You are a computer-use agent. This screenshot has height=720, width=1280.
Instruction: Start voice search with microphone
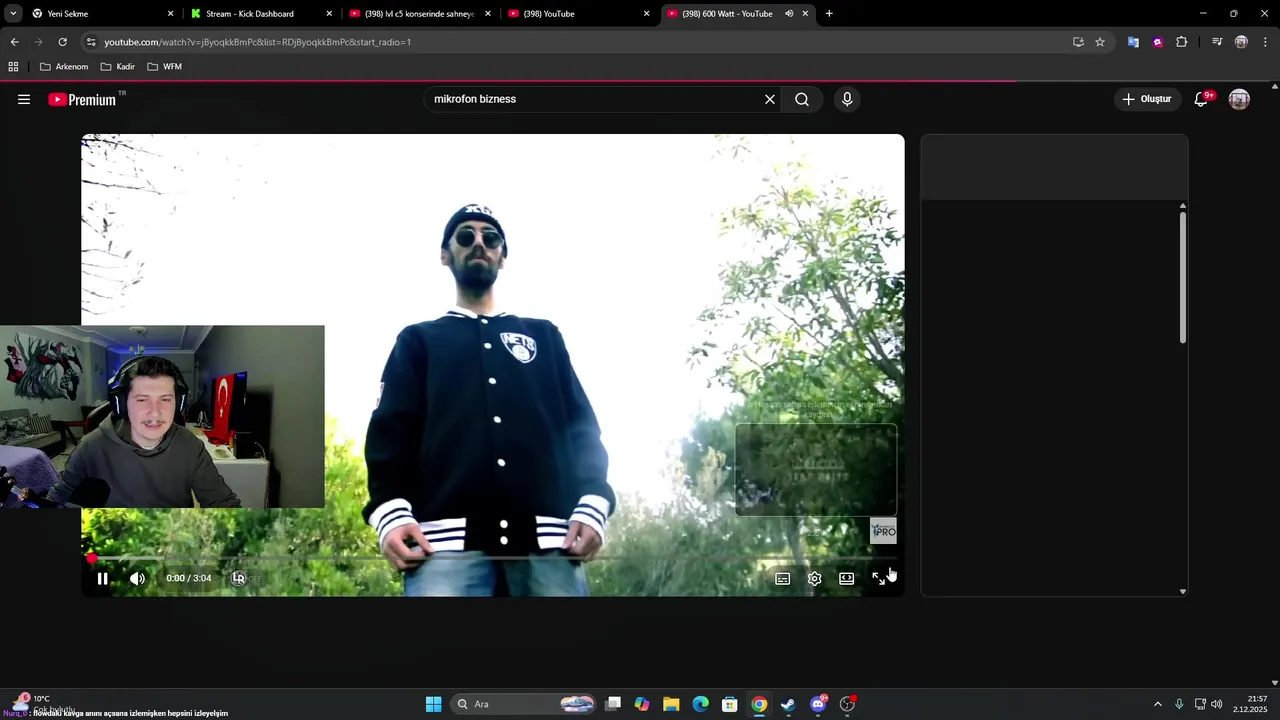(x=847, y=99)
